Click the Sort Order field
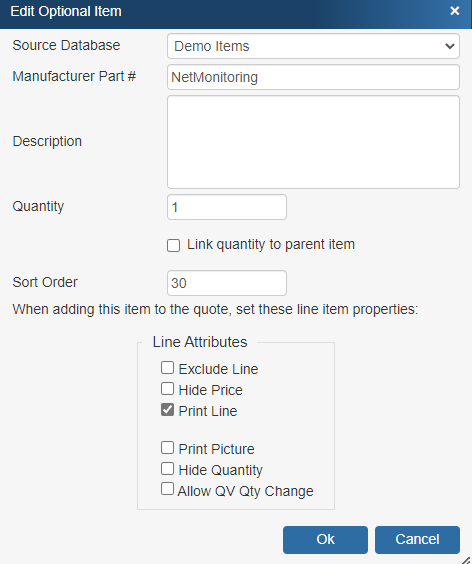This screenshot has width=472, height=564. (x=227, y=283)
